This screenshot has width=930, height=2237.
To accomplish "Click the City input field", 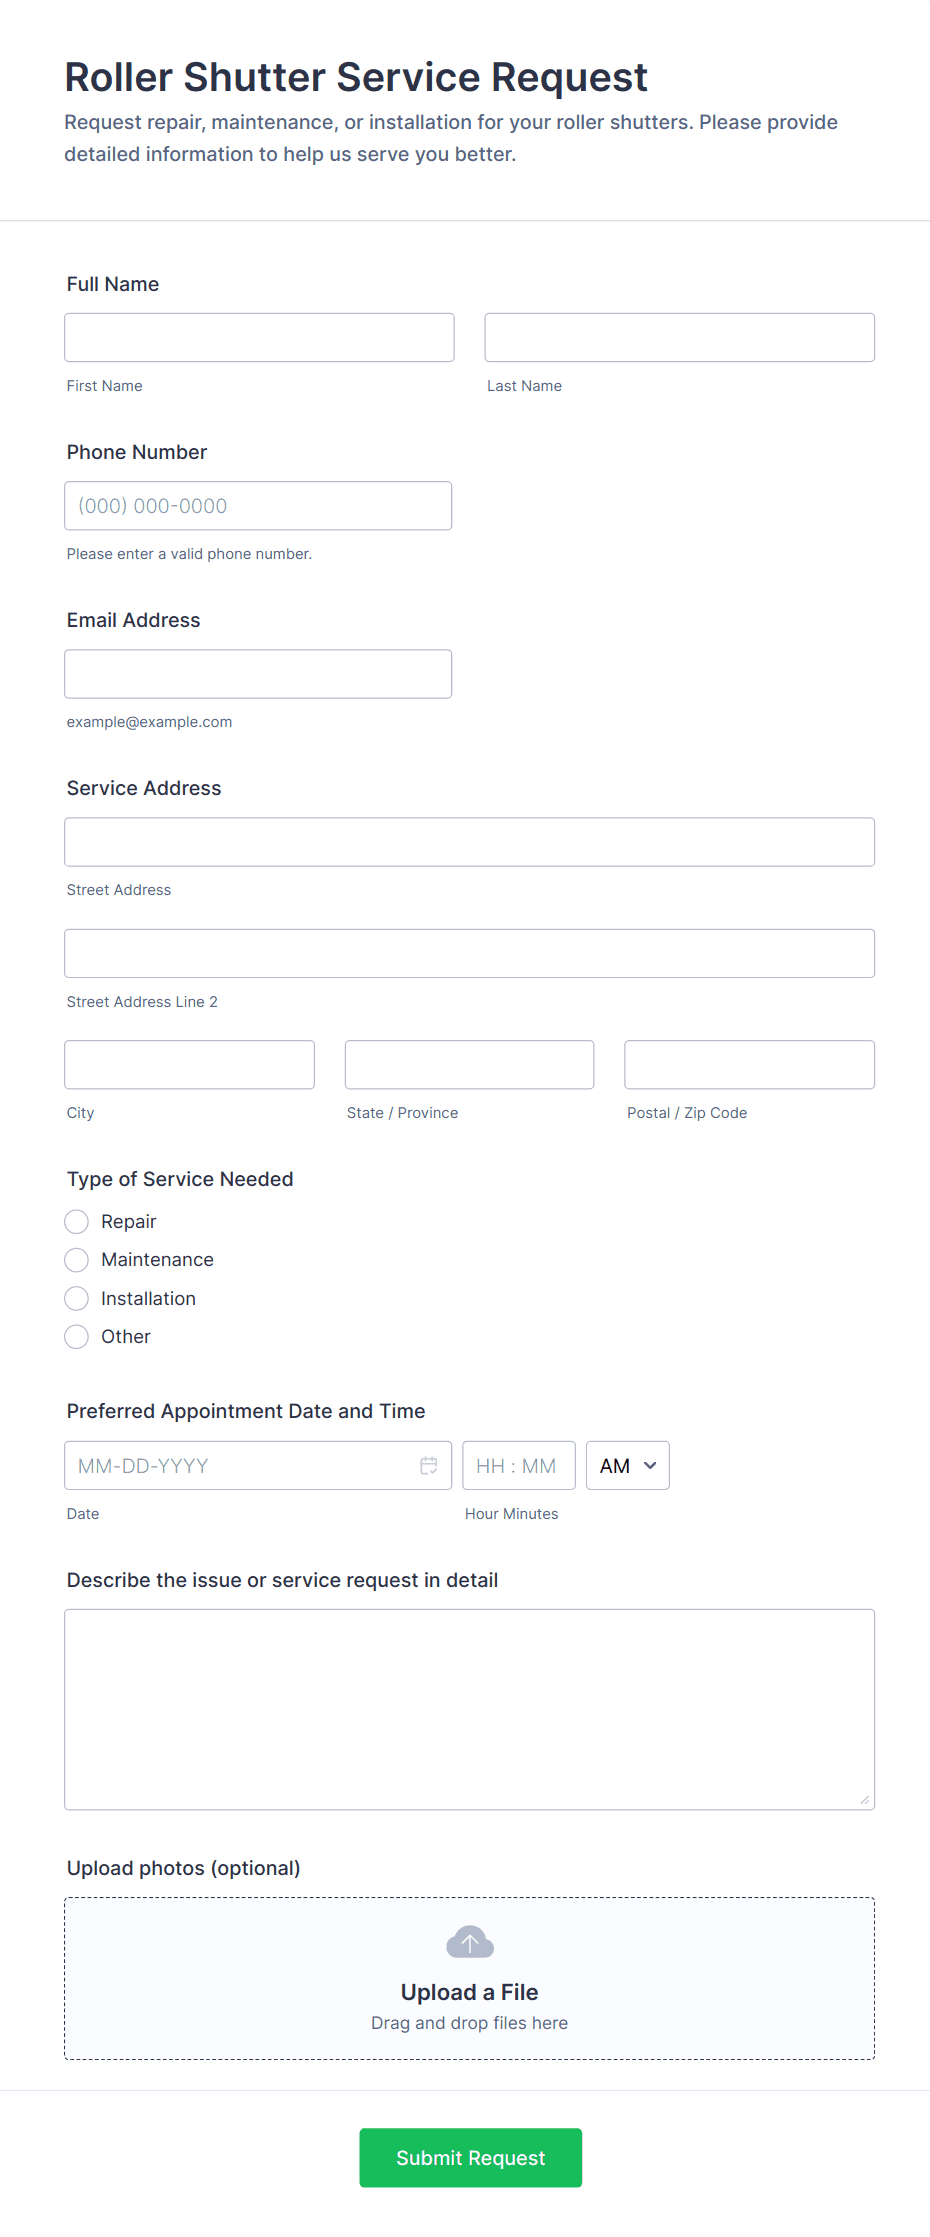I will point(189,1064).
